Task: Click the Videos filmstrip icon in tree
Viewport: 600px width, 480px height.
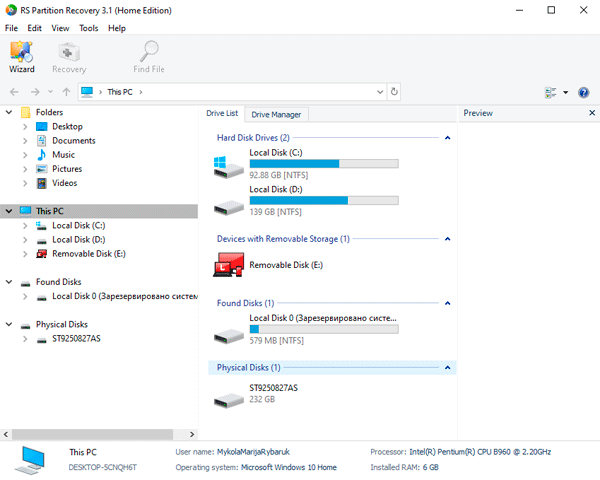Action: coord(41,183)
